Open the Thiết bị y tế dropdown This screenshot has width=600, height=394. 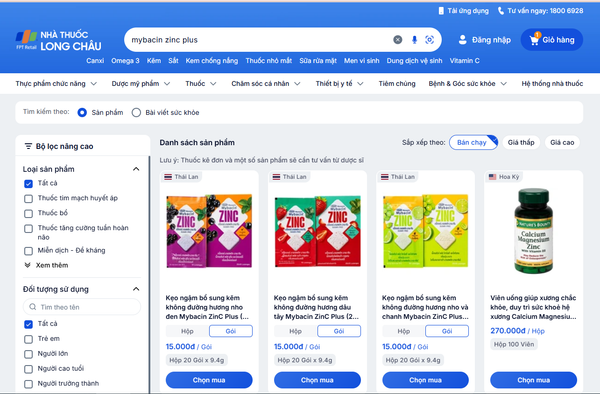339,83
